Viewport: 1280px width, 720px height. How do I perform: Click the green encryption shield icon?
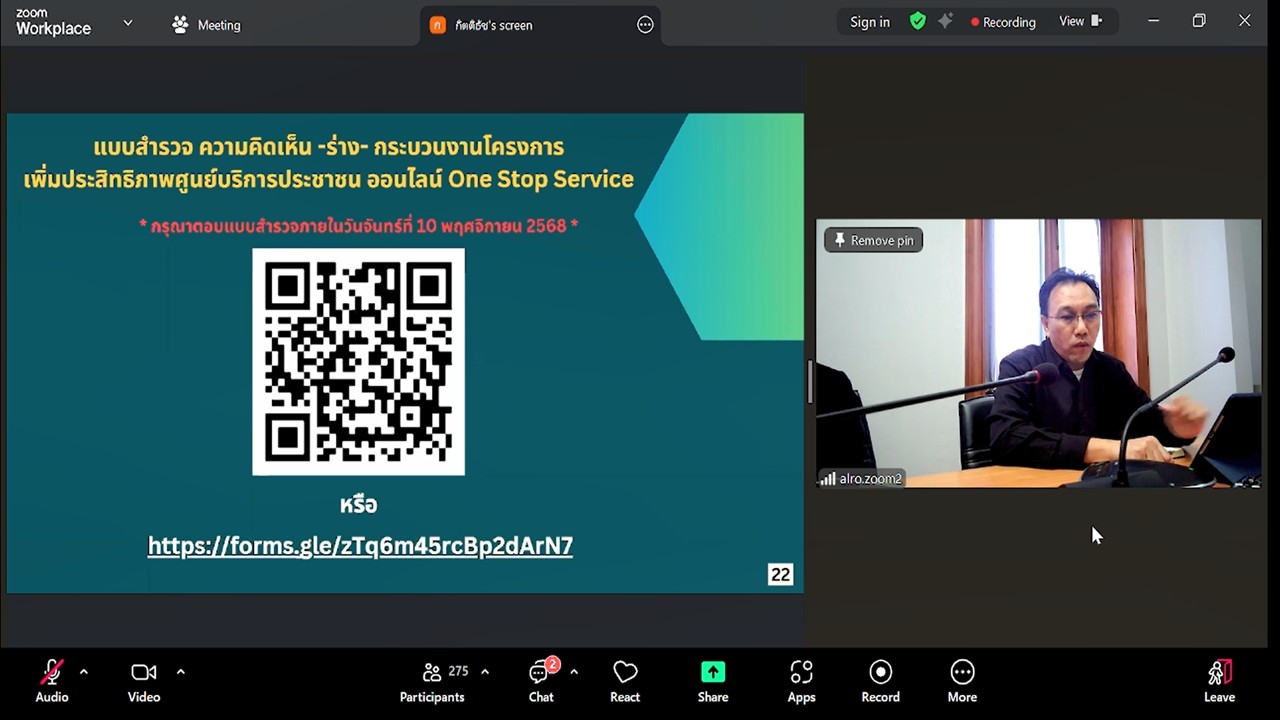(917, 22)
